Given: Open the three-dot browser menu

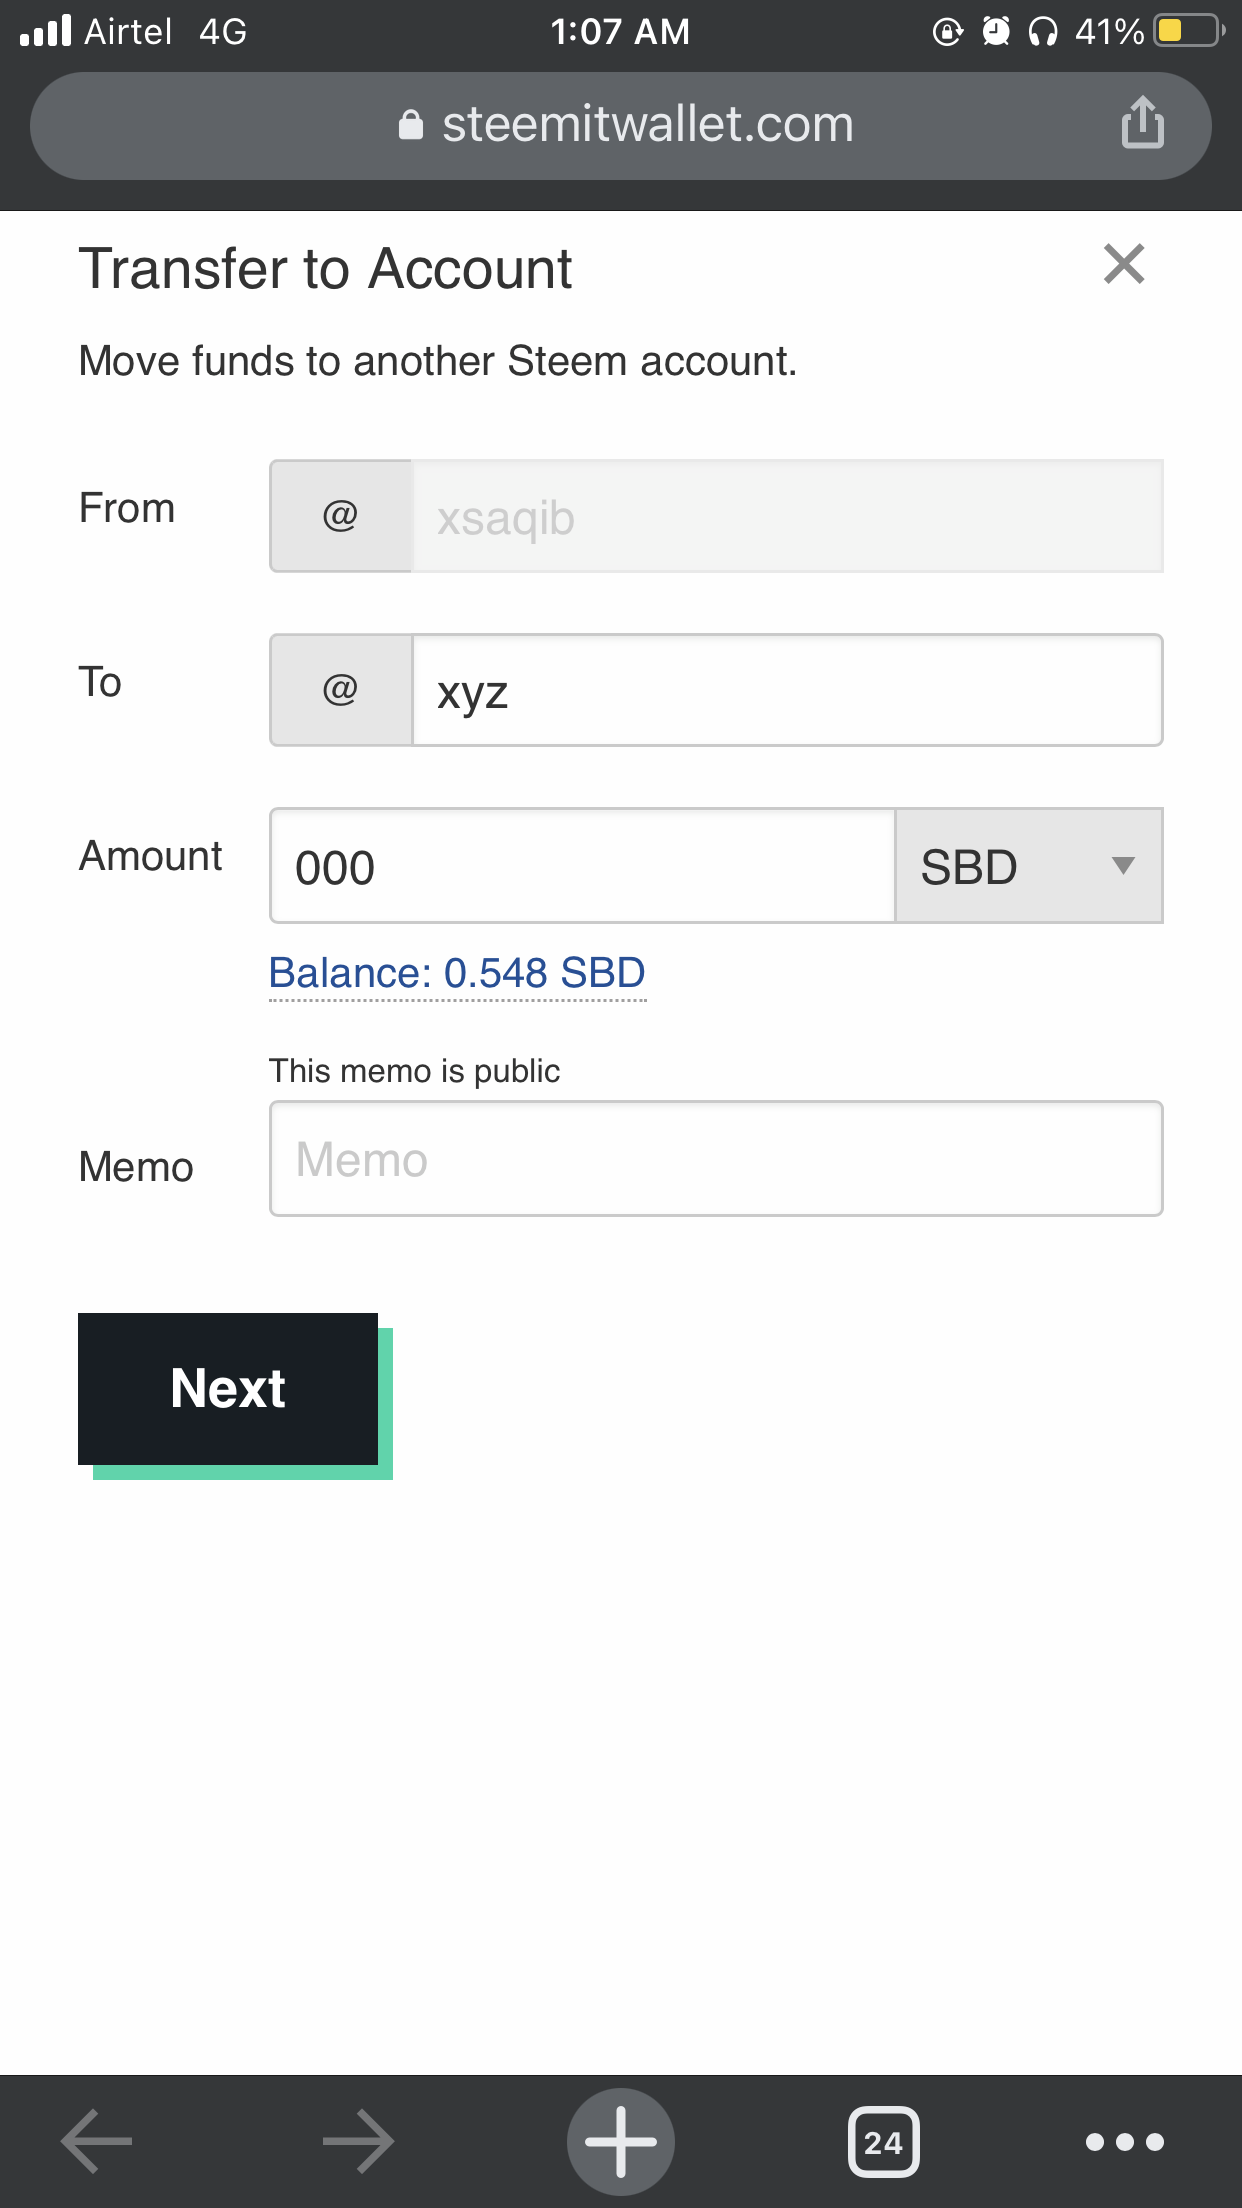Looking at the screenshot, I should [1124, 2141].
